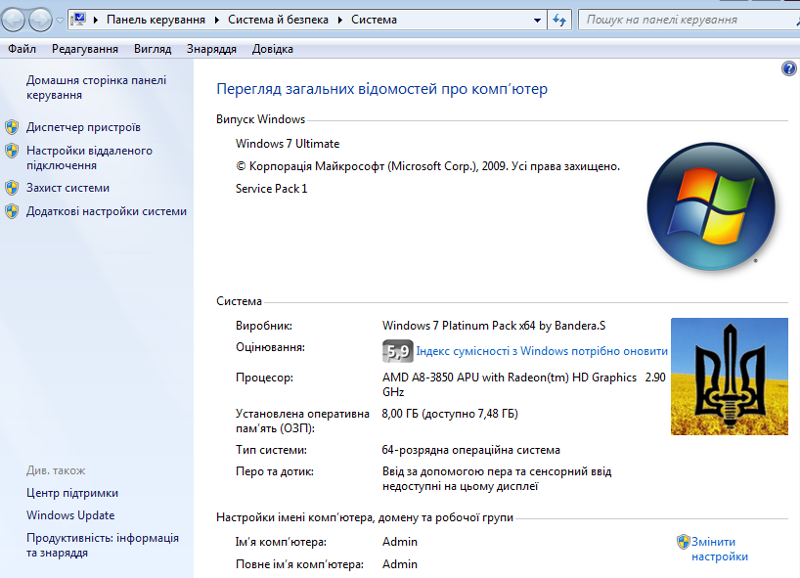Screen dimensions: 800x578
Task: Open Захист системи link
Action: pyautogui.click(x=68, y=188)
